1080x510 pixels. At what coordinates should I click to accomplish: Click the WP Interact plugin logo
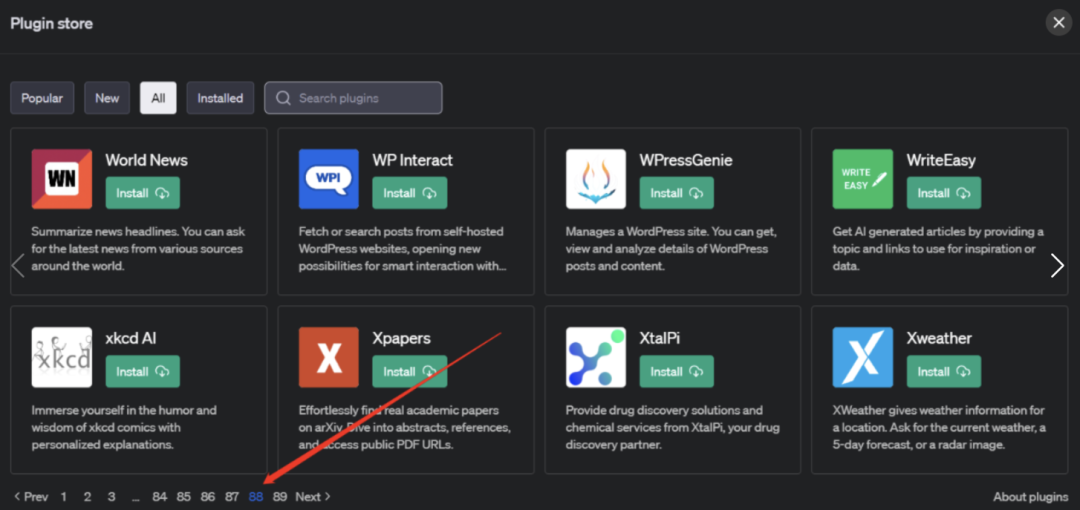tap(329, 178)
